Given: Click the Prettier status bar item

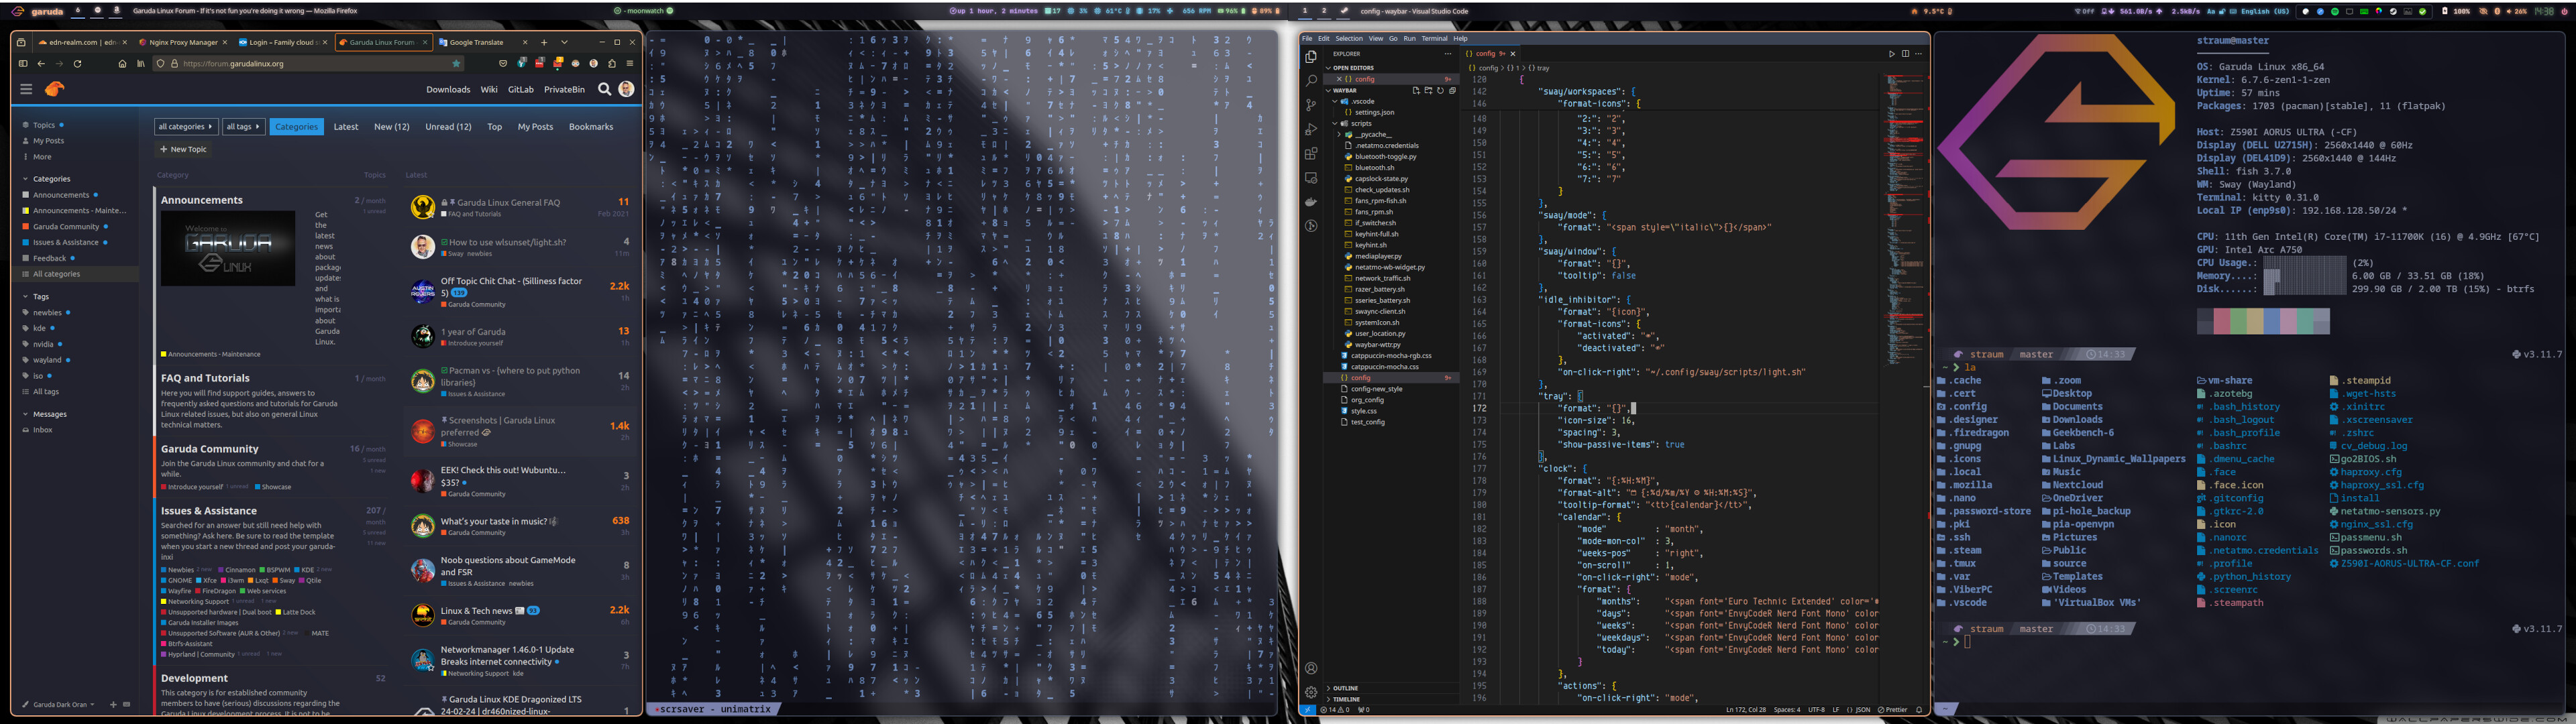Looking at the screenshot, I should pyautogui.click(x=1892, y=710).
